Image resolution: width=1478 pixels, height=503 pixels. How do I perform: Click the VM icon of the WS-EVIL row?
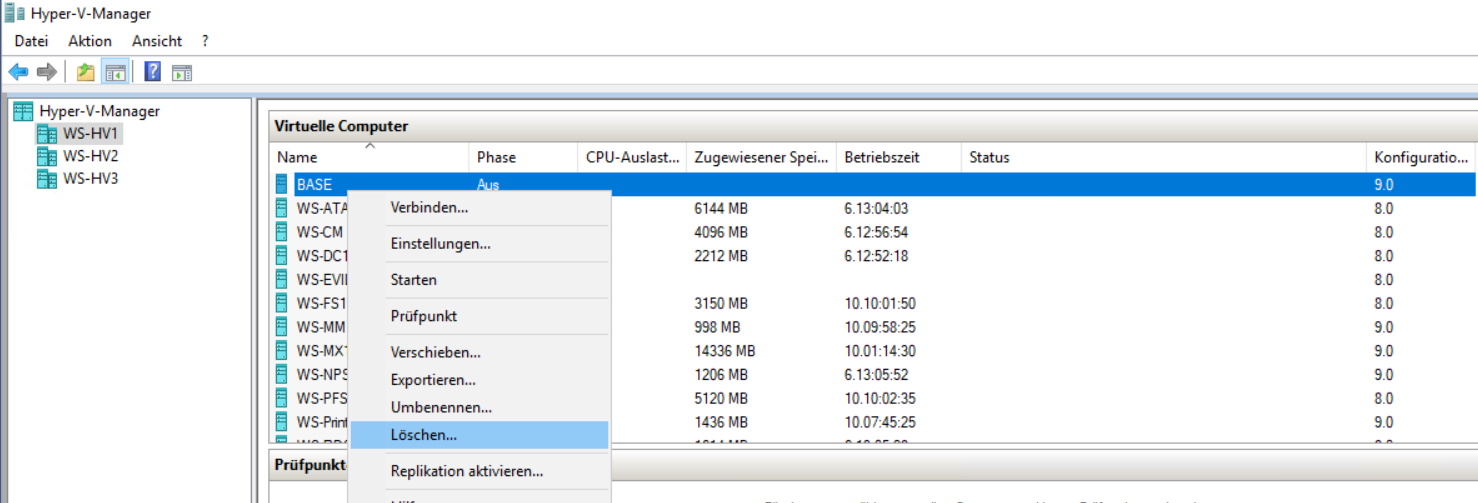(282, 279)
